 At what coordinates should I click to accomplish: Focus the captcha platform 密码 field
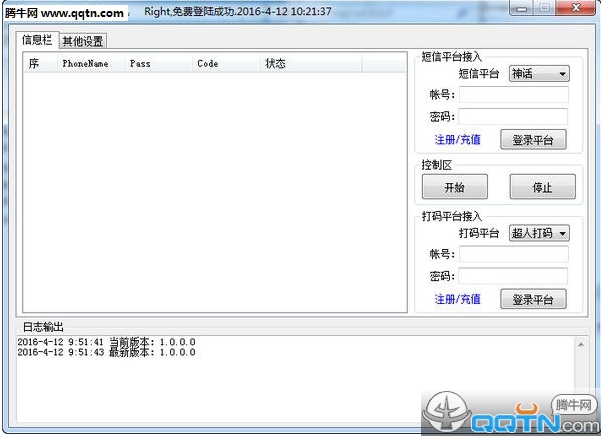tap(513, 276)
